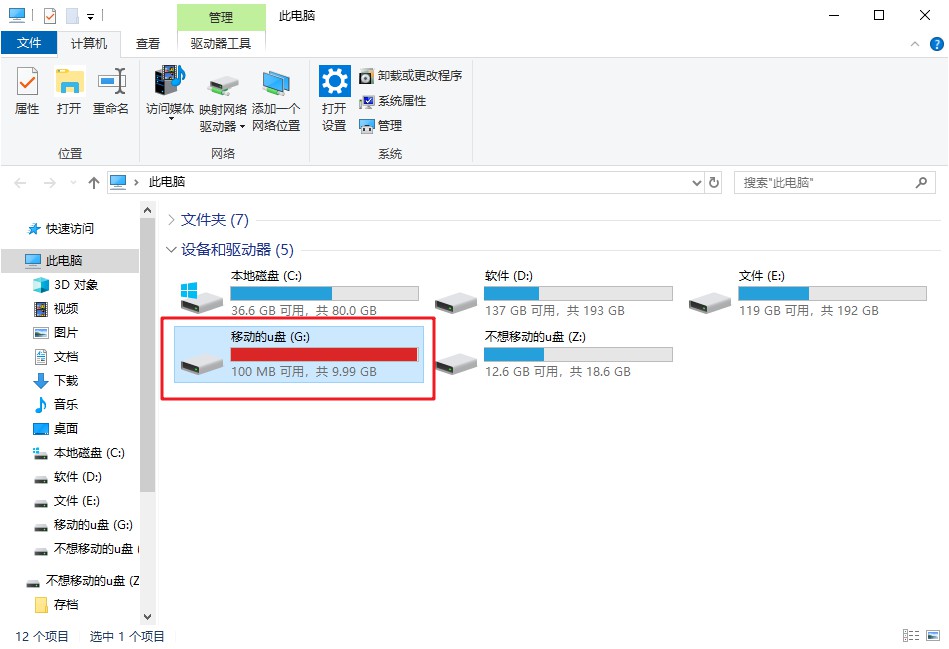
Task: Click the search box for This PC
Action: [x=825, y=183]
